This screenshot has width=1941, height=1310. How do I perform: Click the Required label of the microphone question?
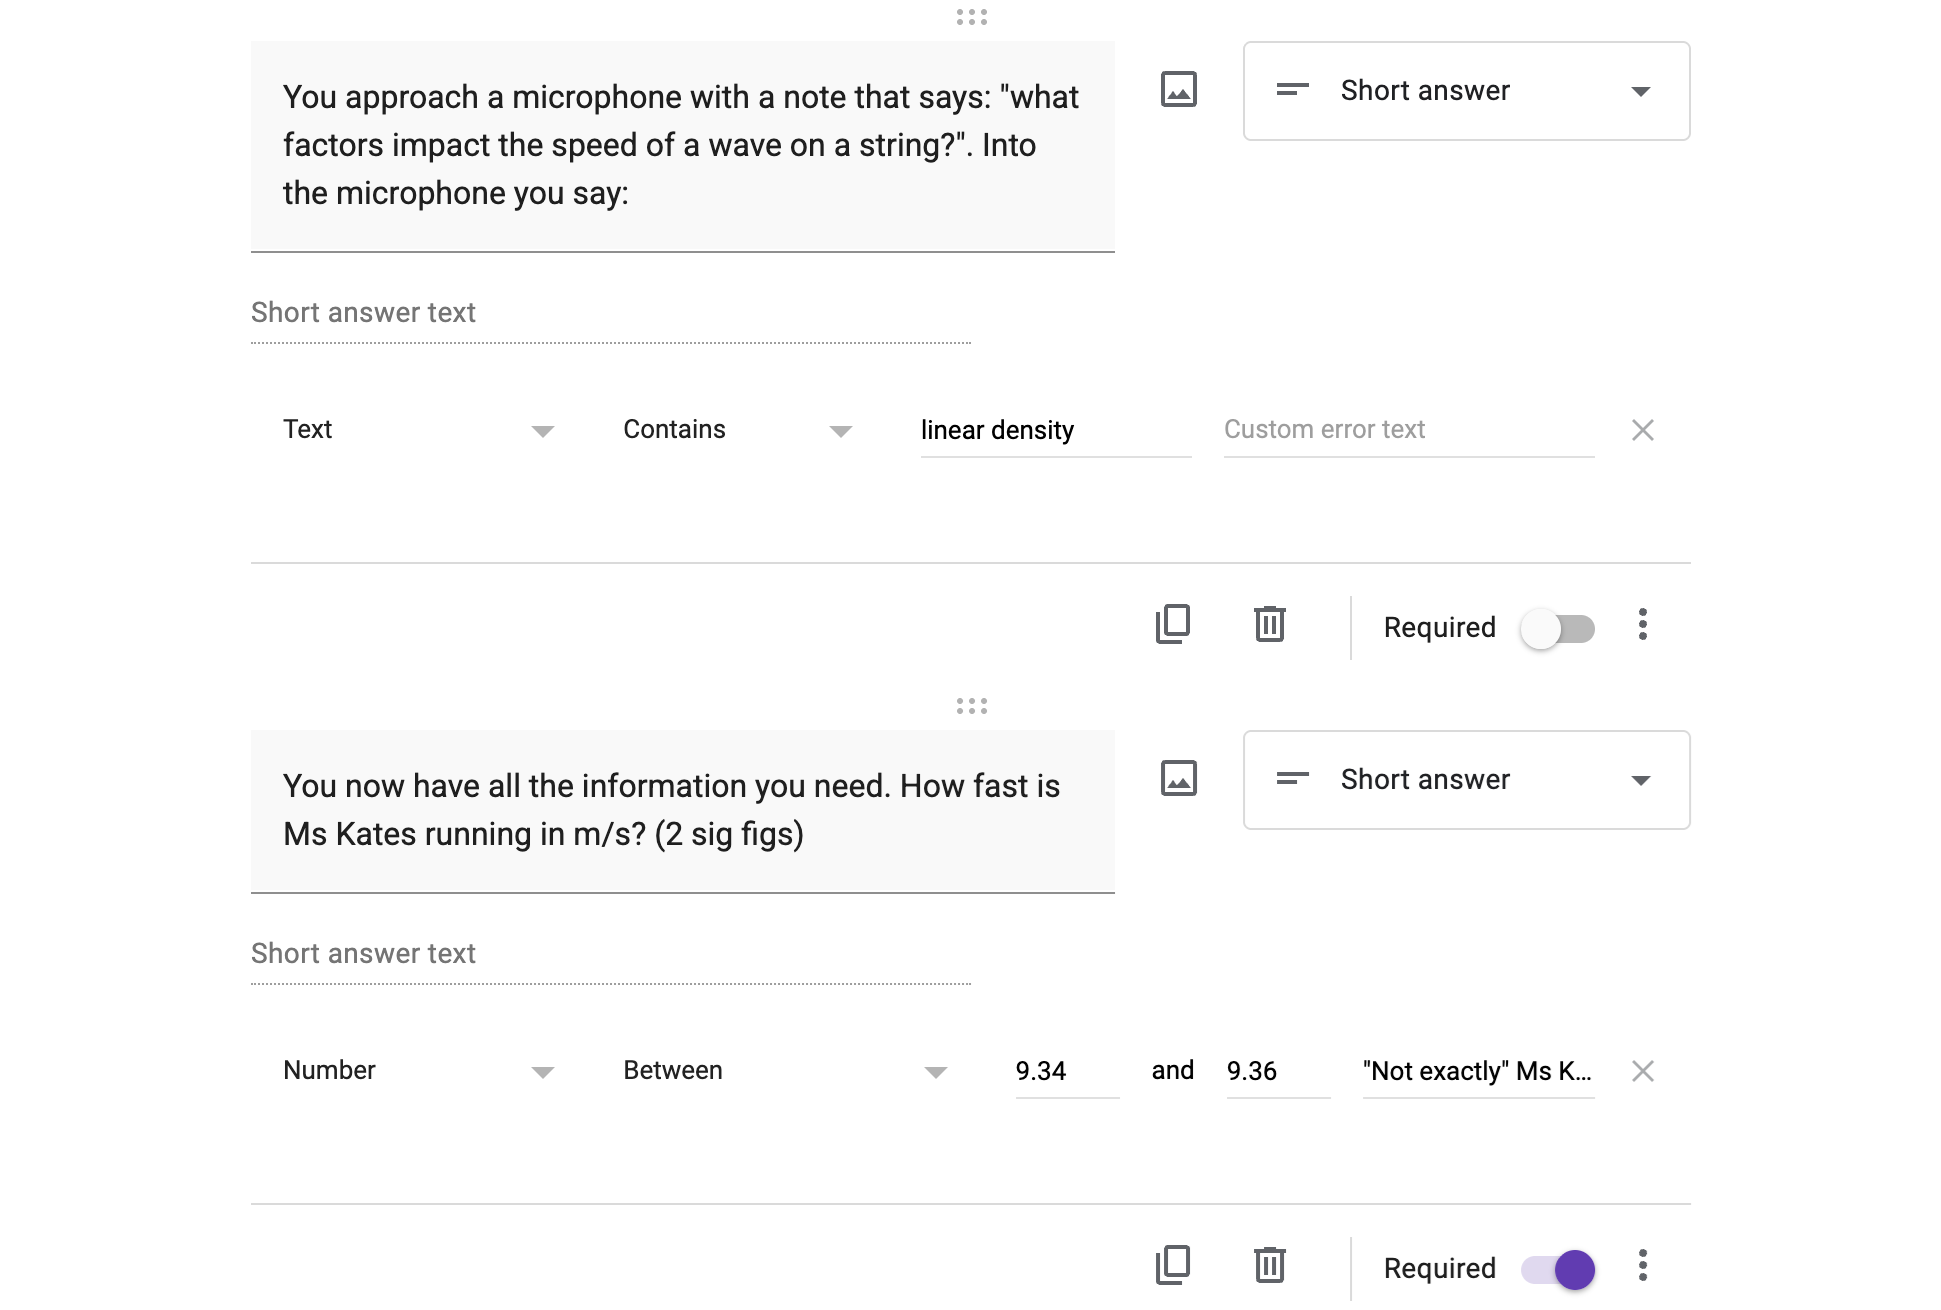pyautogui.click(x=1440, y=628)
